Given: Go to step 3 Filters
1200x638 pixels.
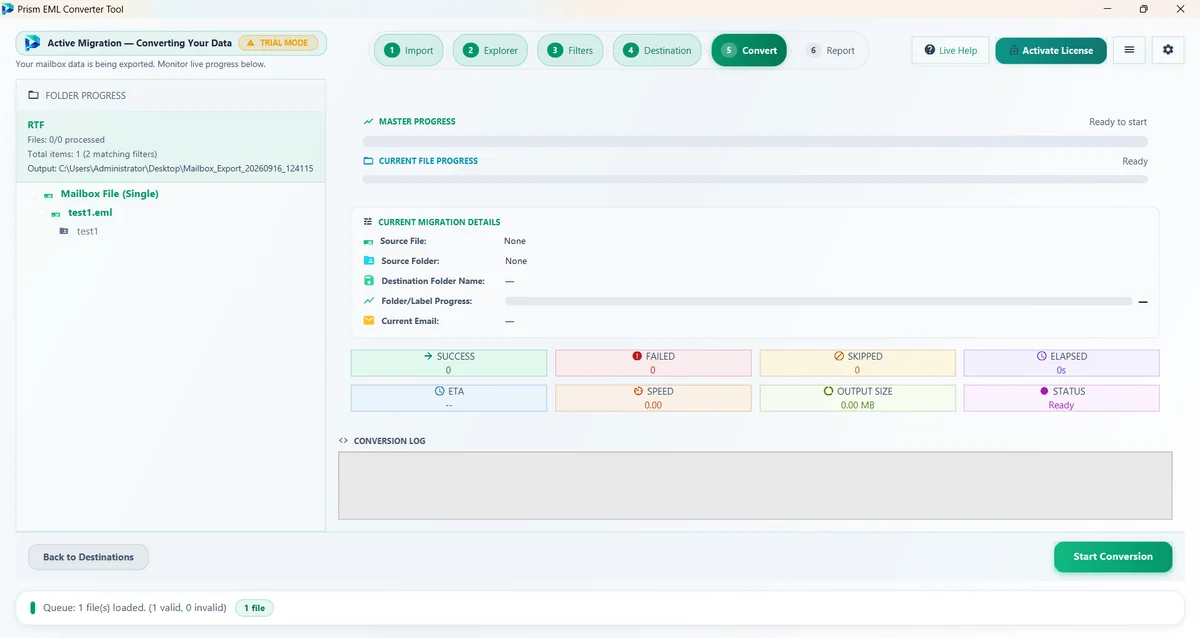Looking at the screenshot, I should (x=570, y=50).
